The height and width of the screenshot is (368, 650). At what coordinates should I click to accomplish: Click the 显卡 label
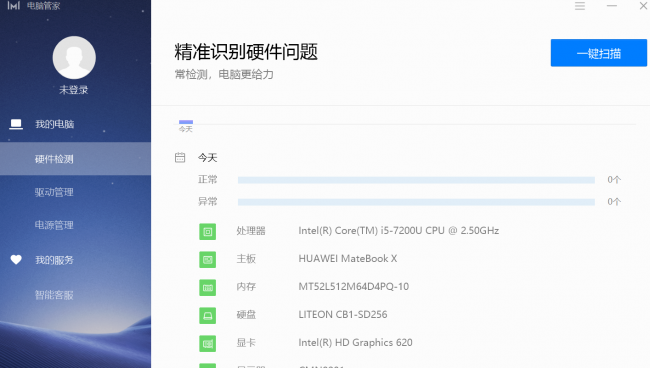coord(246,342)
